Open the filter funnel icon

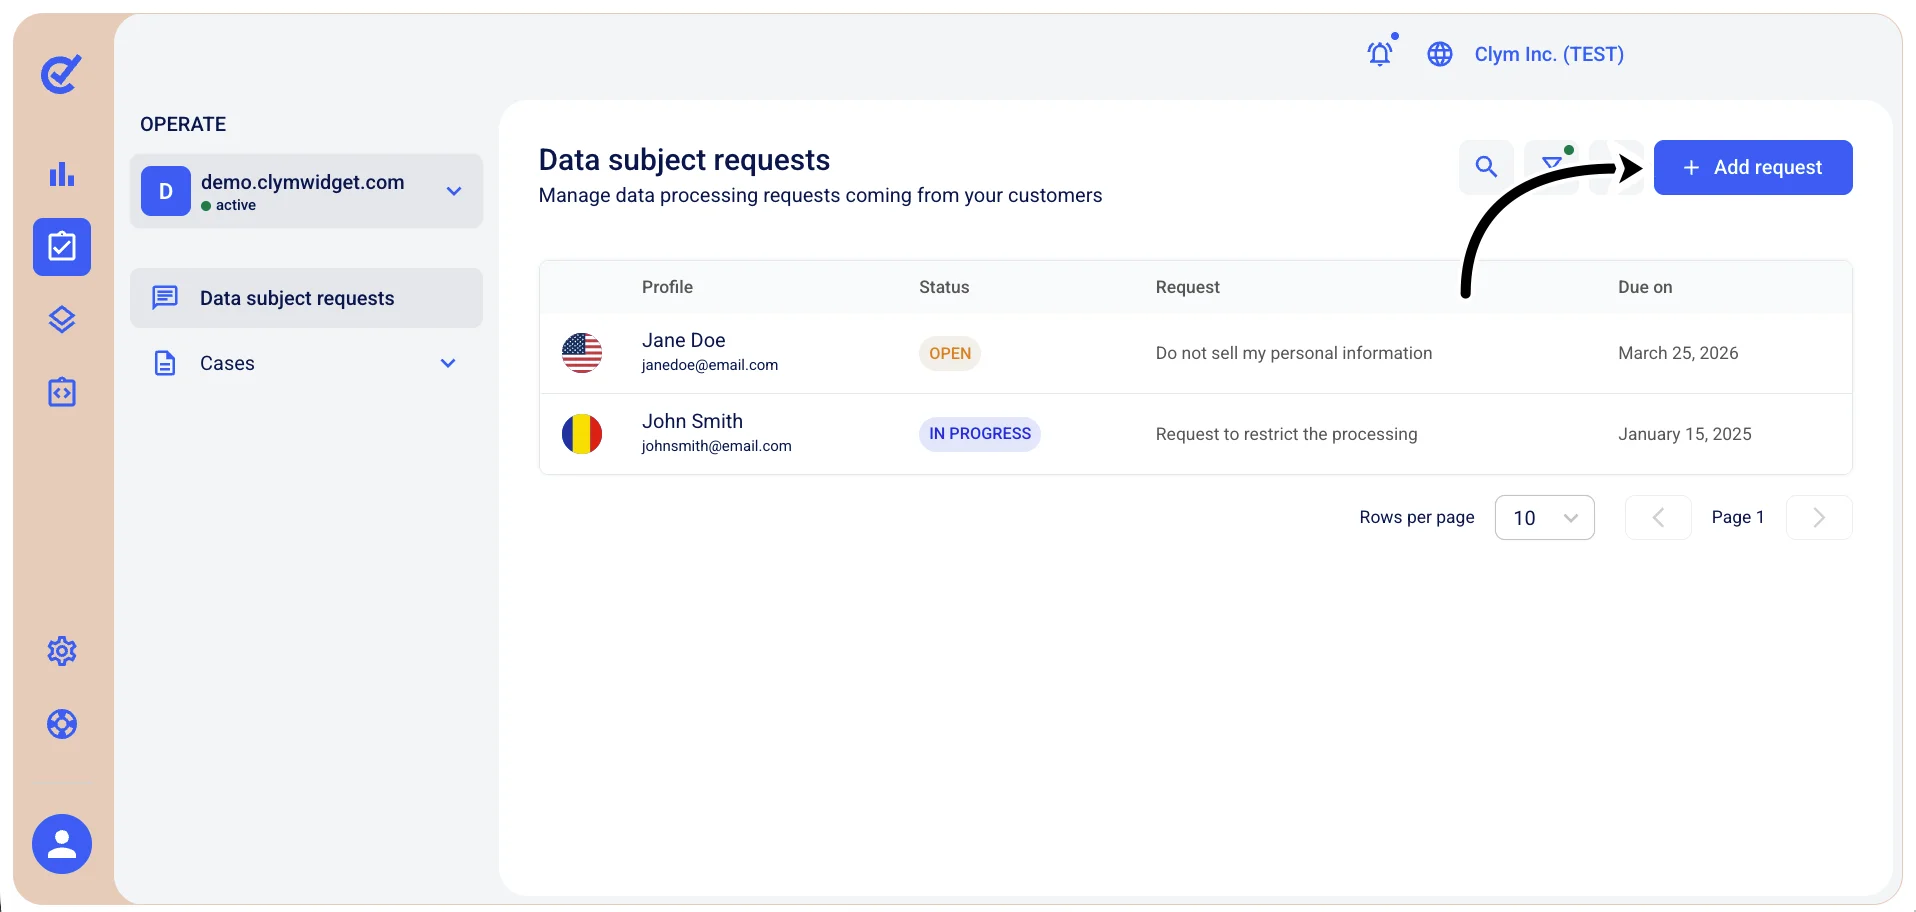(1552, 167)
